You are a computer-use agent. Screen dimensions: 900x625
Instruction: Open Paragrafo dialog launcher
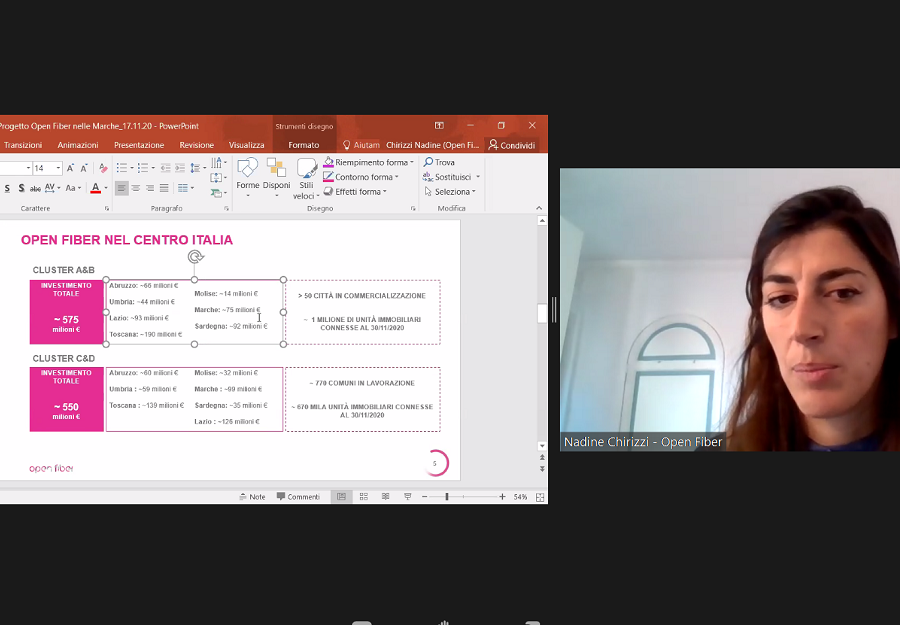[226, 209]
